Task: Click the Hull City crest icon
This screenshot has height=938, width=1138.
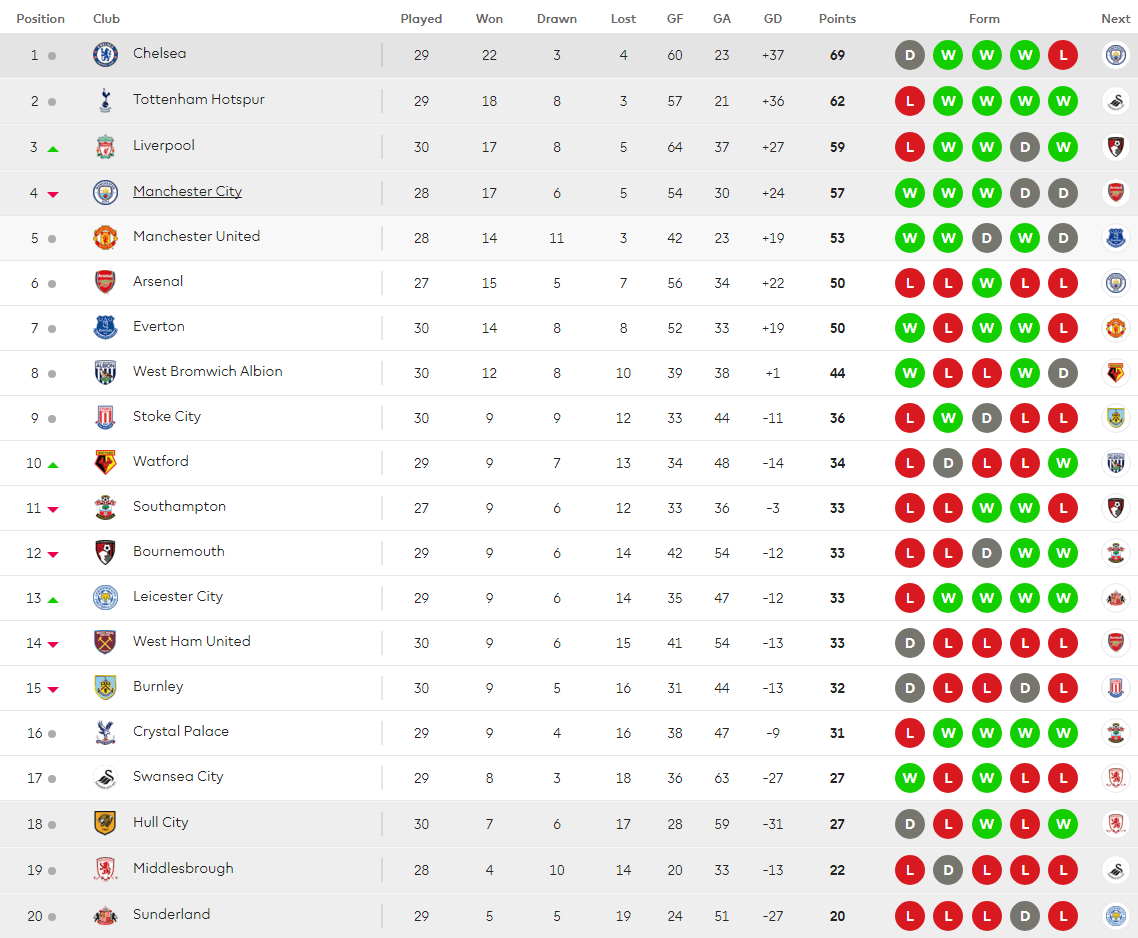Action: 105,823
